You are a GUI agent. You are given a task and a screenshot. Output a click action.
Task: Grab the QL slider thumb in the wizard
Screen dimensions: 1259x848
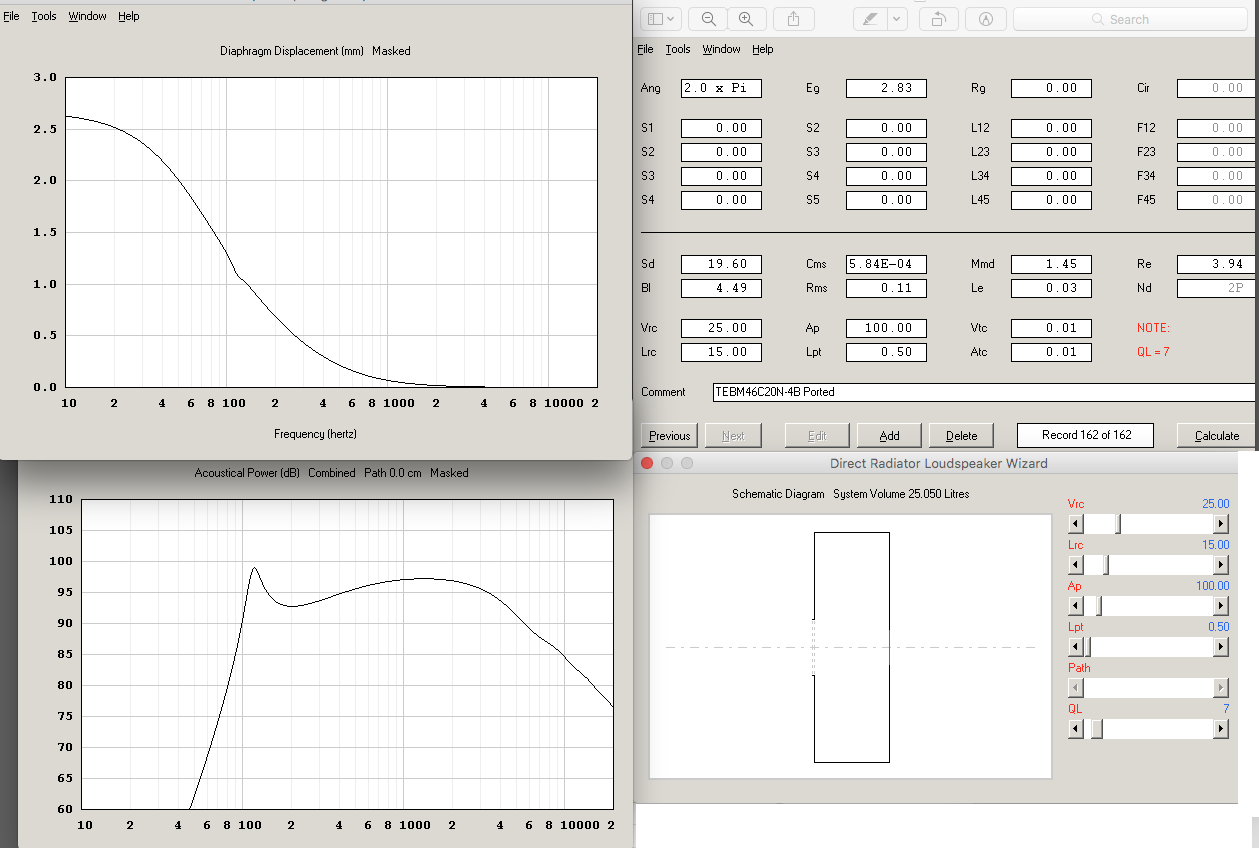1096,729
